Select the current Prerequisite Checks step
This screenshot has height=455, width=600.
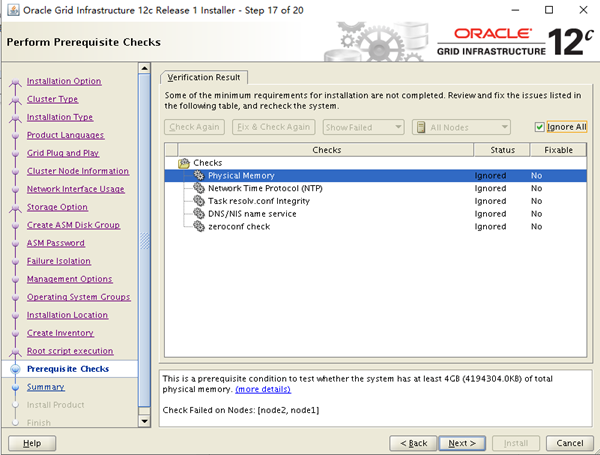pos(68,369)
